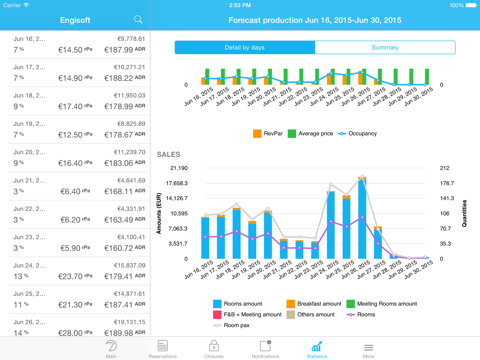Screen dimensions: 480x360
Task: Select the Jun 24 row with €15,837.09
Action: [79, 271]
